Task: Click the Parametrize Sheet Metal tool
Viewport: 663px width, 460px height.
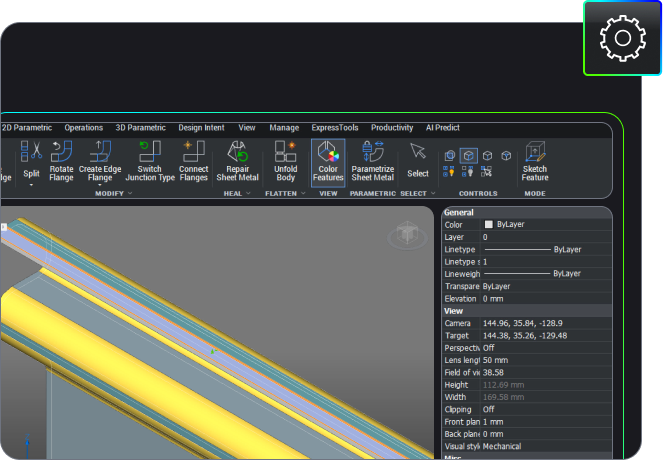Action: click(373, 160)
